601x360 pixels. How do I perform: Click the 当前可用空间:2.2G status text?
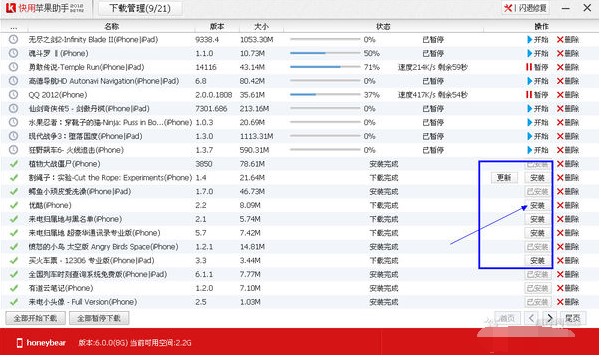(161, 343)
